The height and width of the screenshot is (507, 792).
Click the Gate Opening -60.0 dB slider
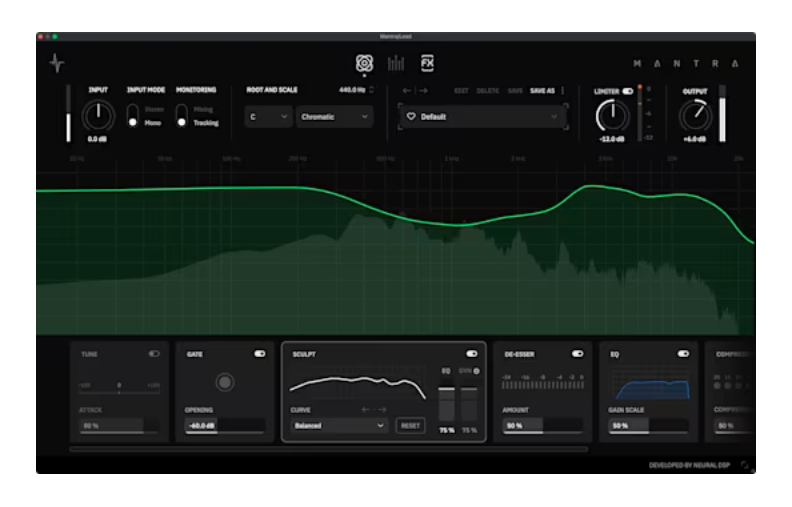pos(224,426)
